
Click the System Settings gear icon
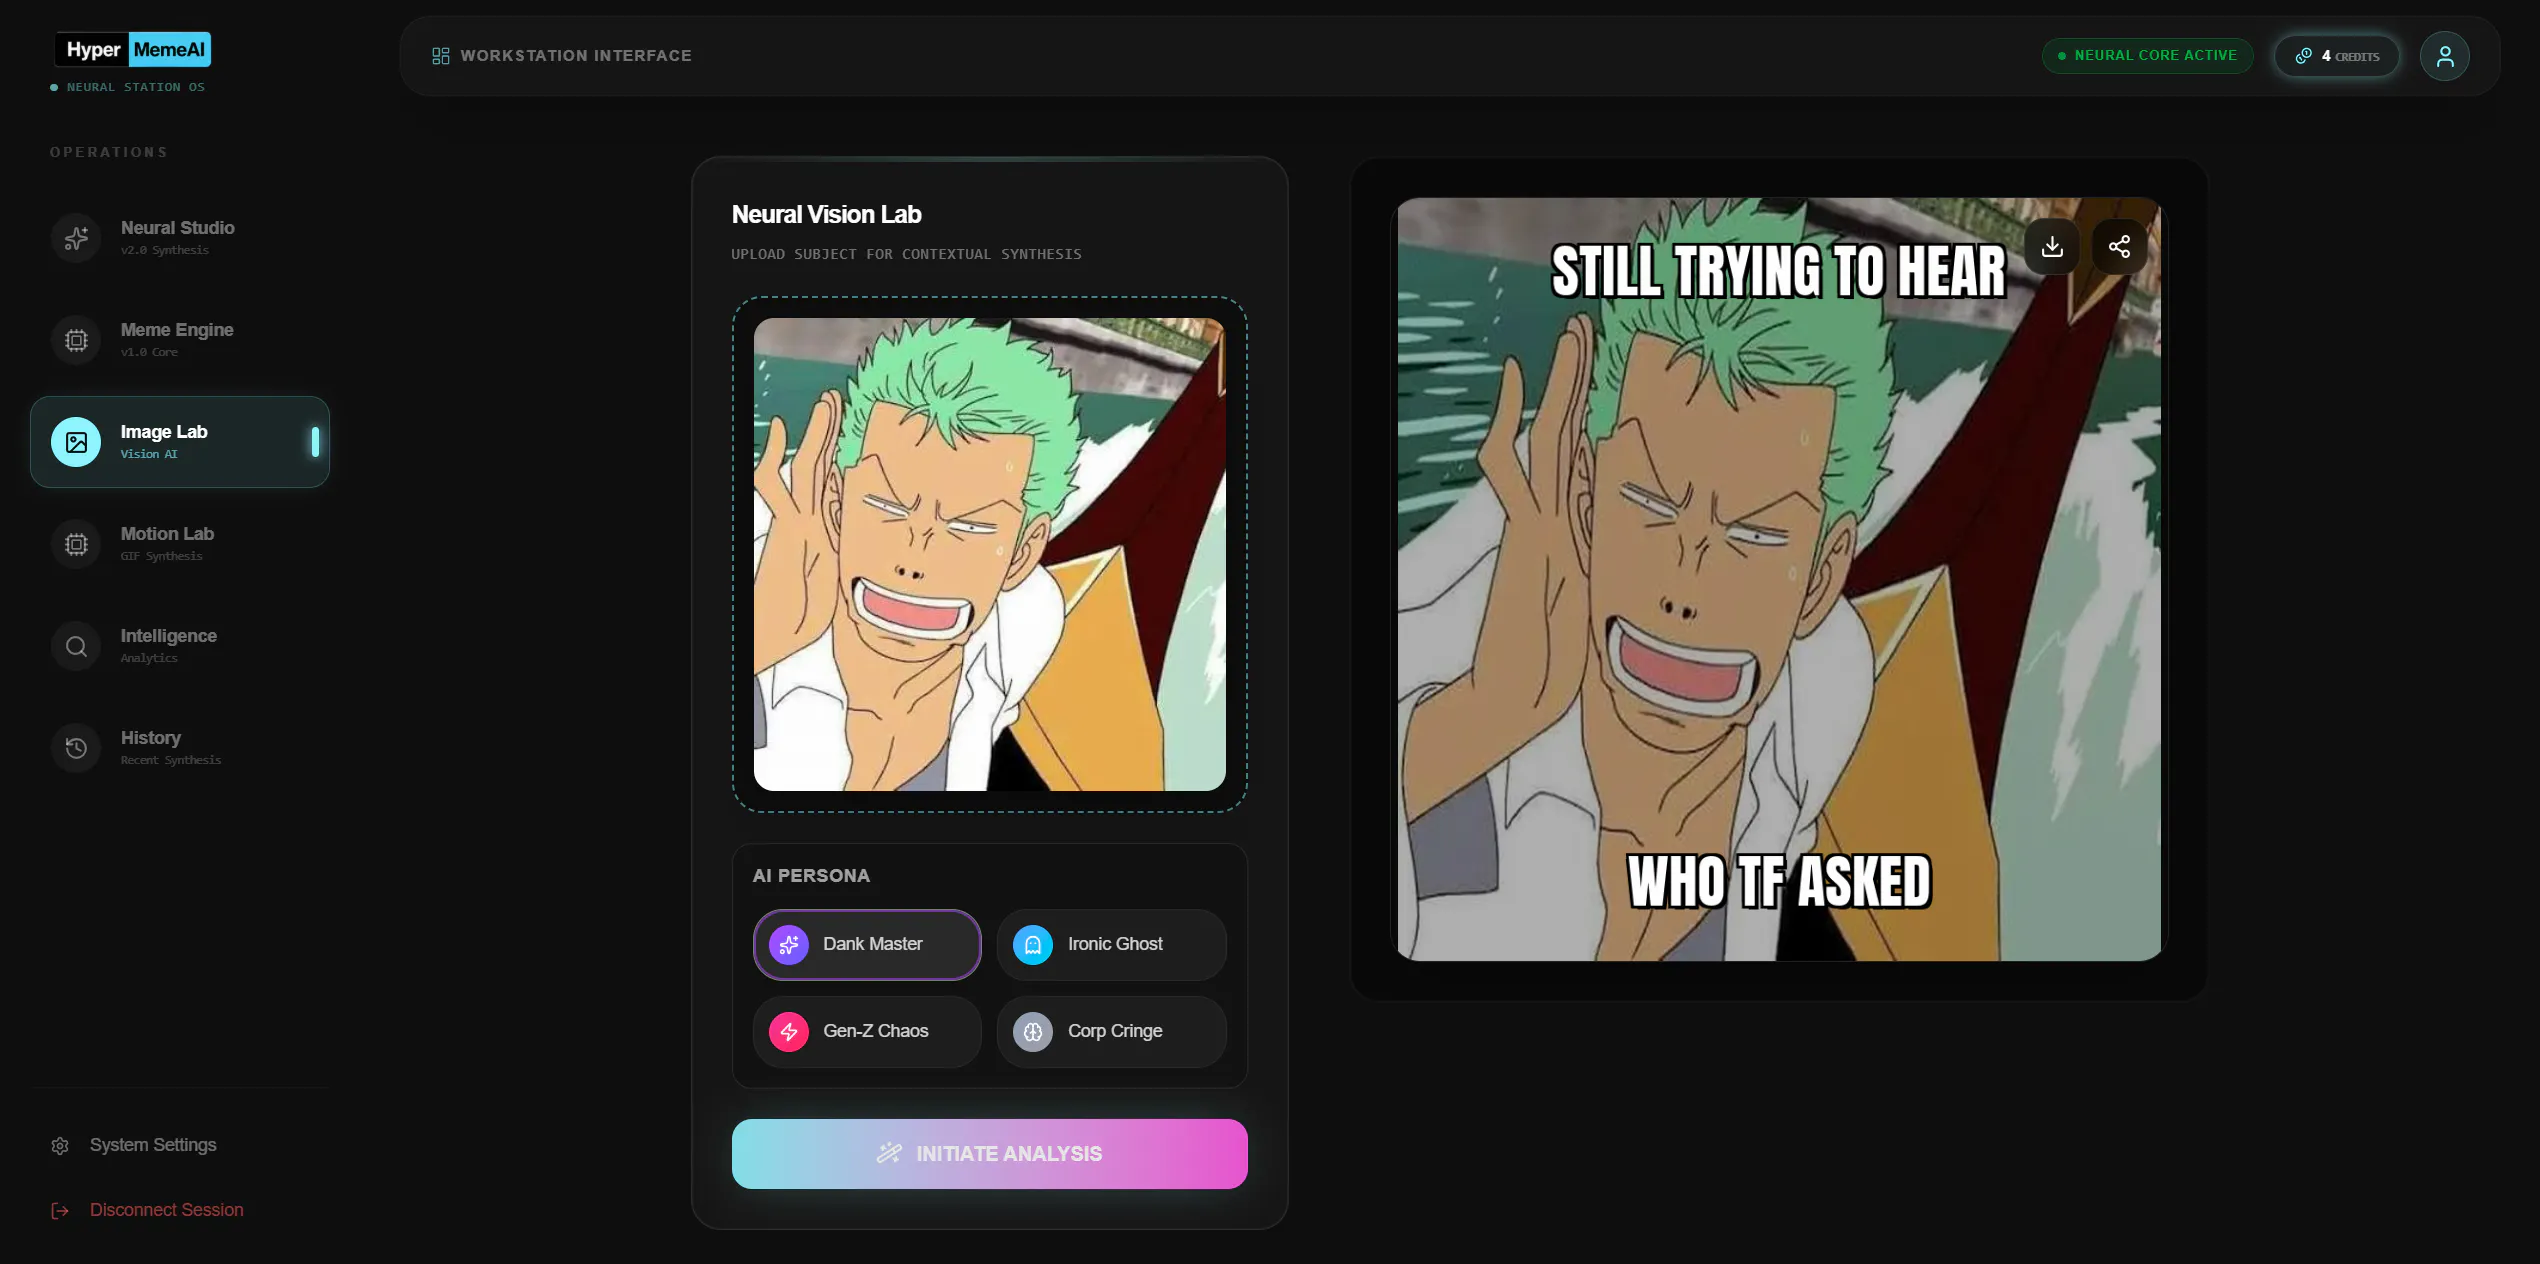(x=60, y=1146)
